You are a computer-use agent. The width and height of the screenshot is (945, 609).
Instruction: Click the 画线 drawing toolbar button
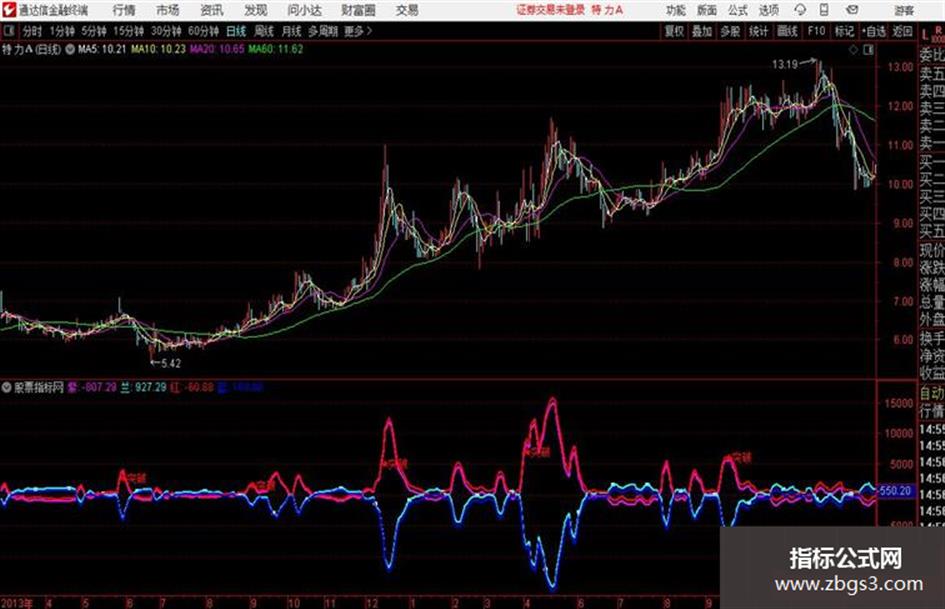pyautogui.click(x=787, y=31)
